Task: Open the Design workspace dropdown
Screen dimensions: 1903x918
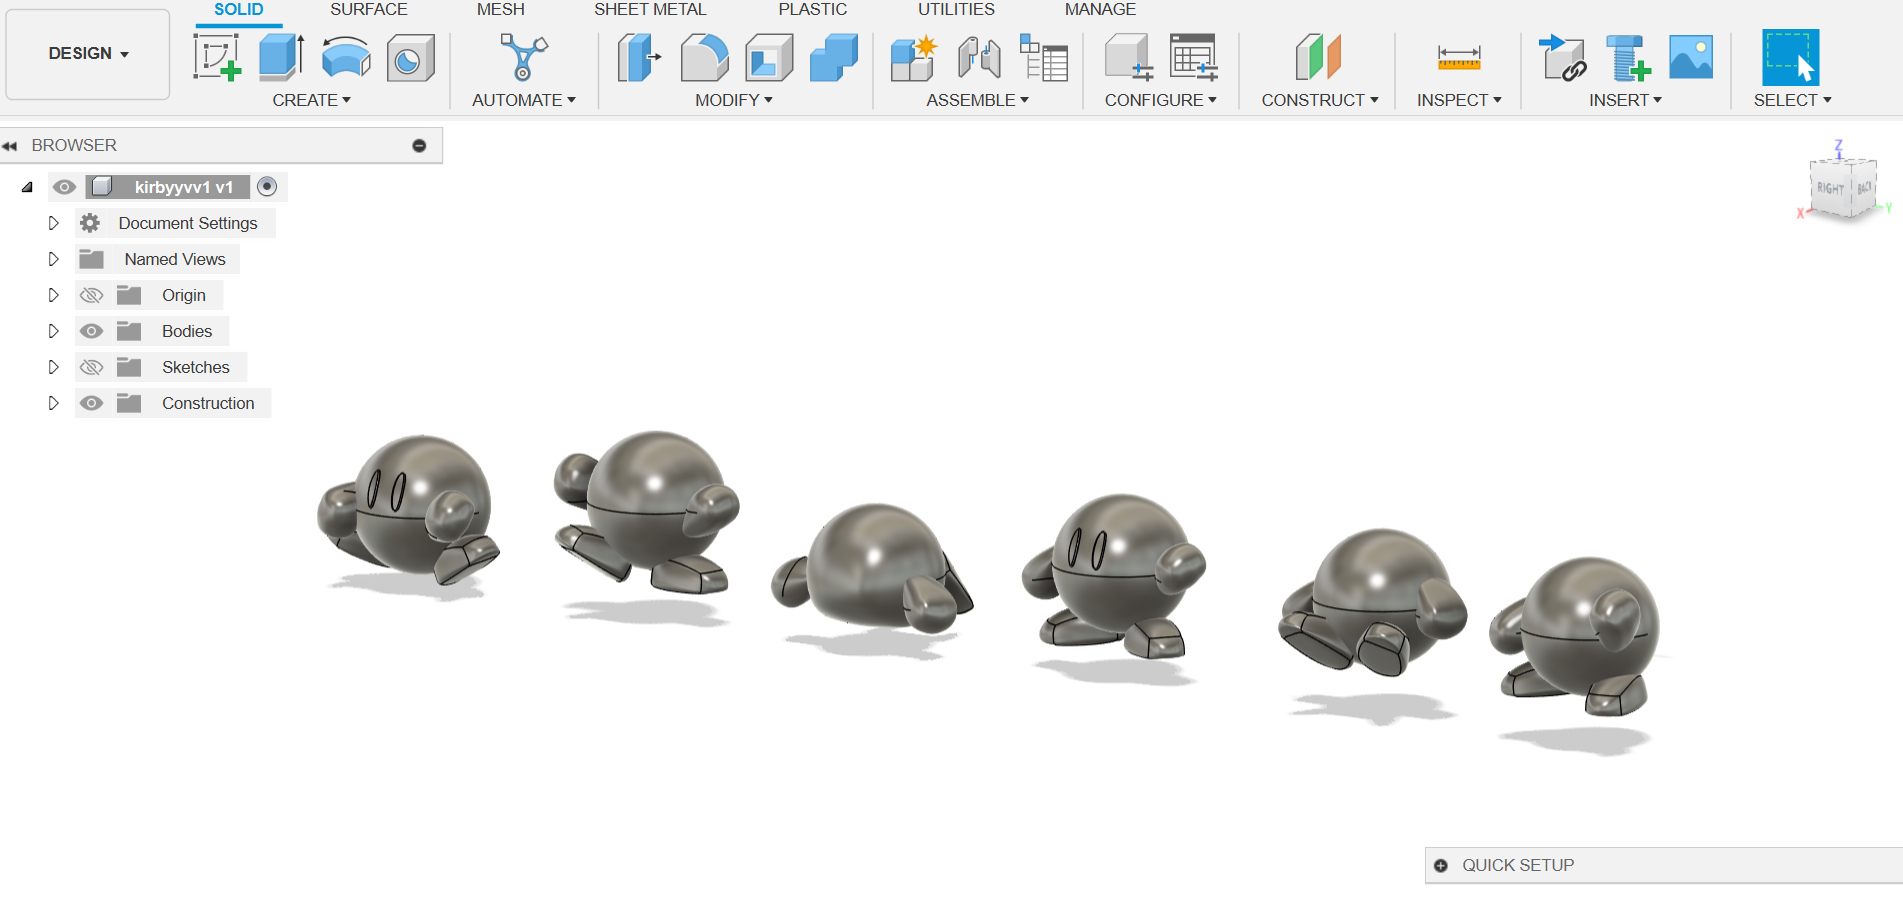Action: [x=88, y=54]
